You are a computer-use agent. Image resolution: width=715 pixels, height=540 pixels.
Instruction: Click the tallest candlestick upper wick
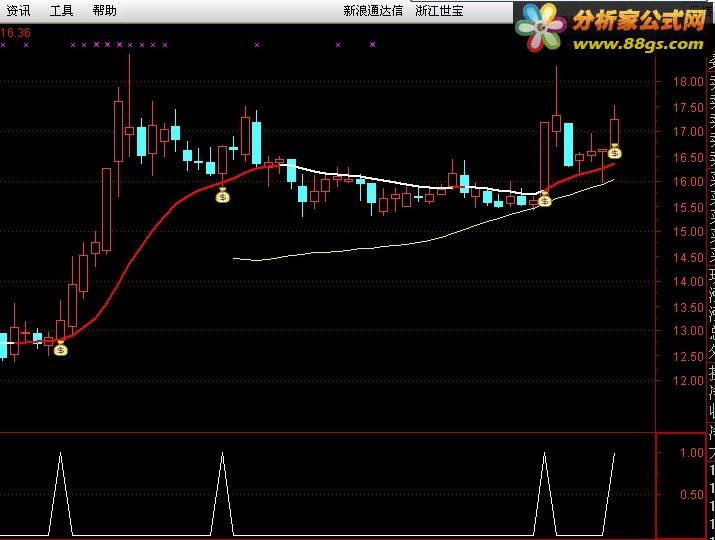(x=130, y=90)
